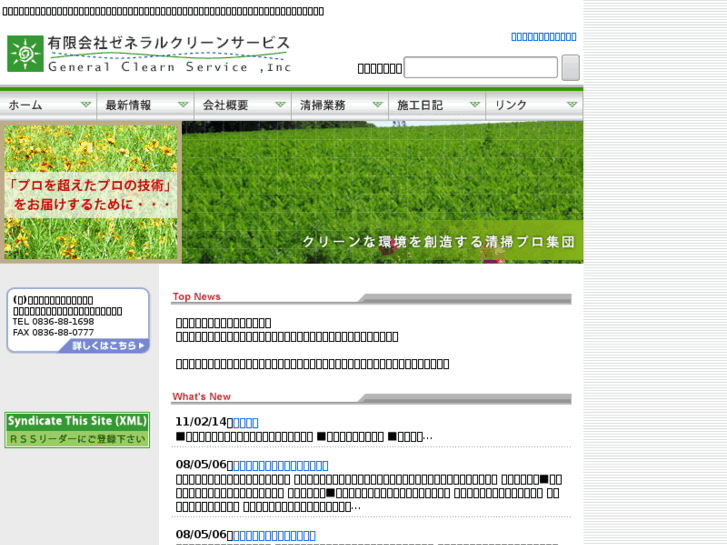Click the gray search submit button

coord(571,68)
